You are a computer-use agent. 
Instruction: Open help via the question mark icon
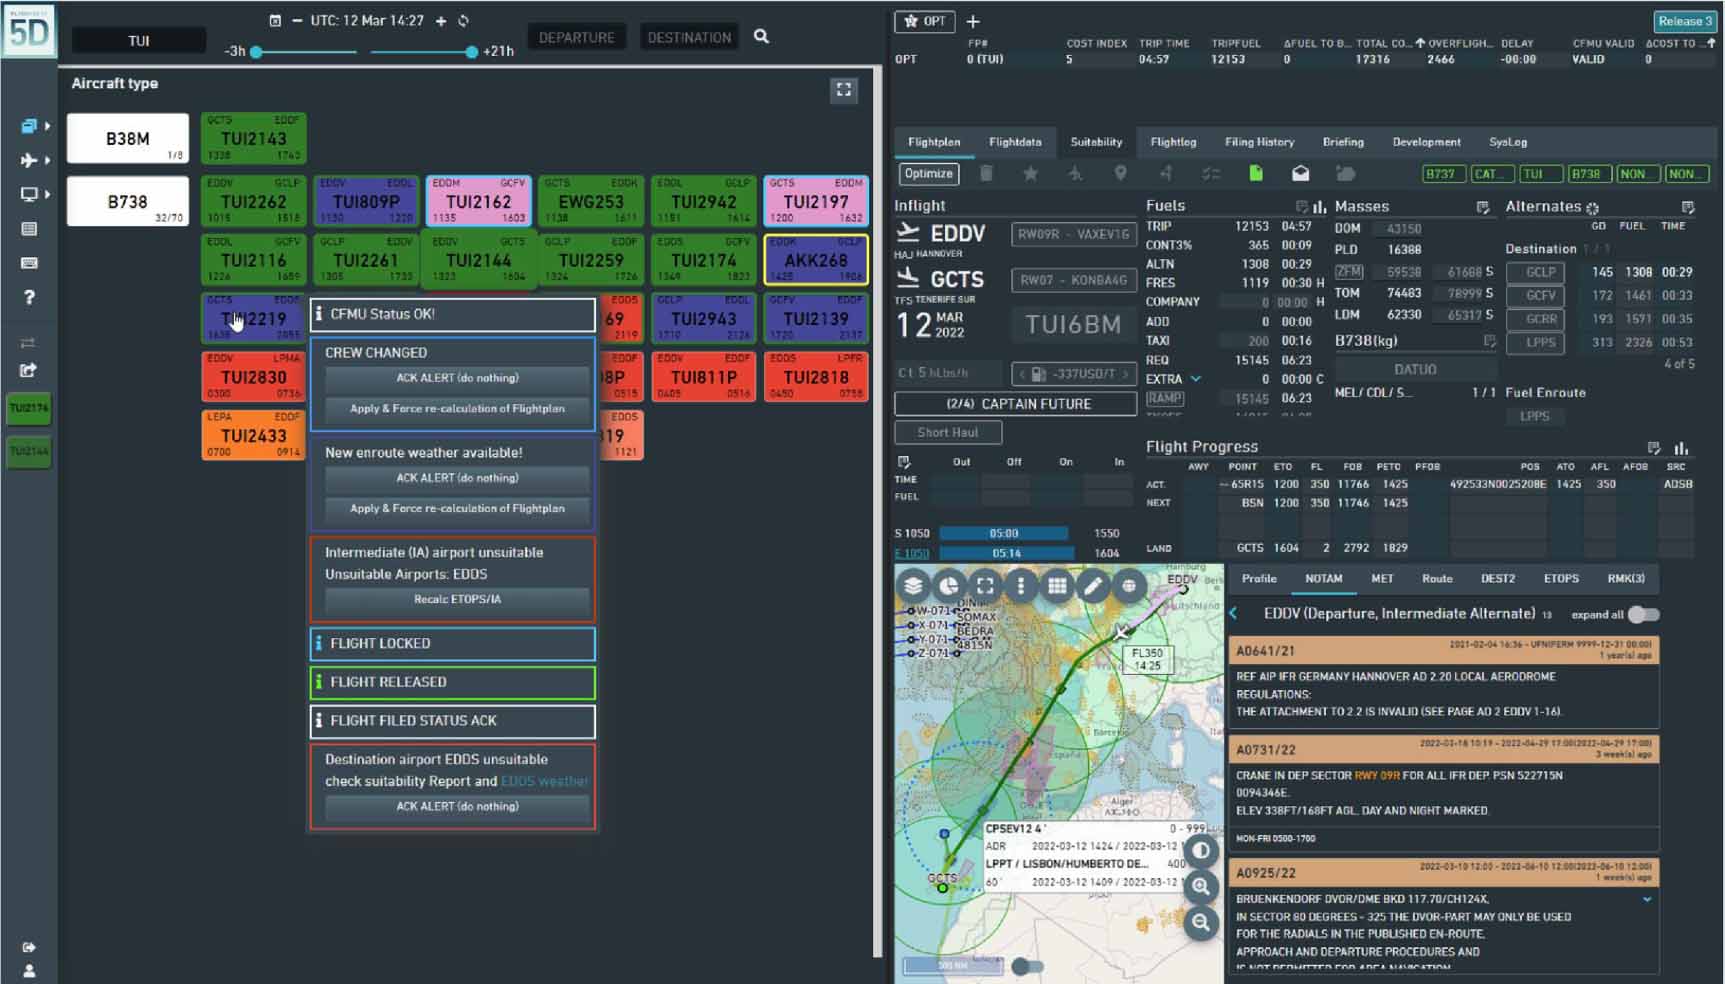tap(30, 298)
